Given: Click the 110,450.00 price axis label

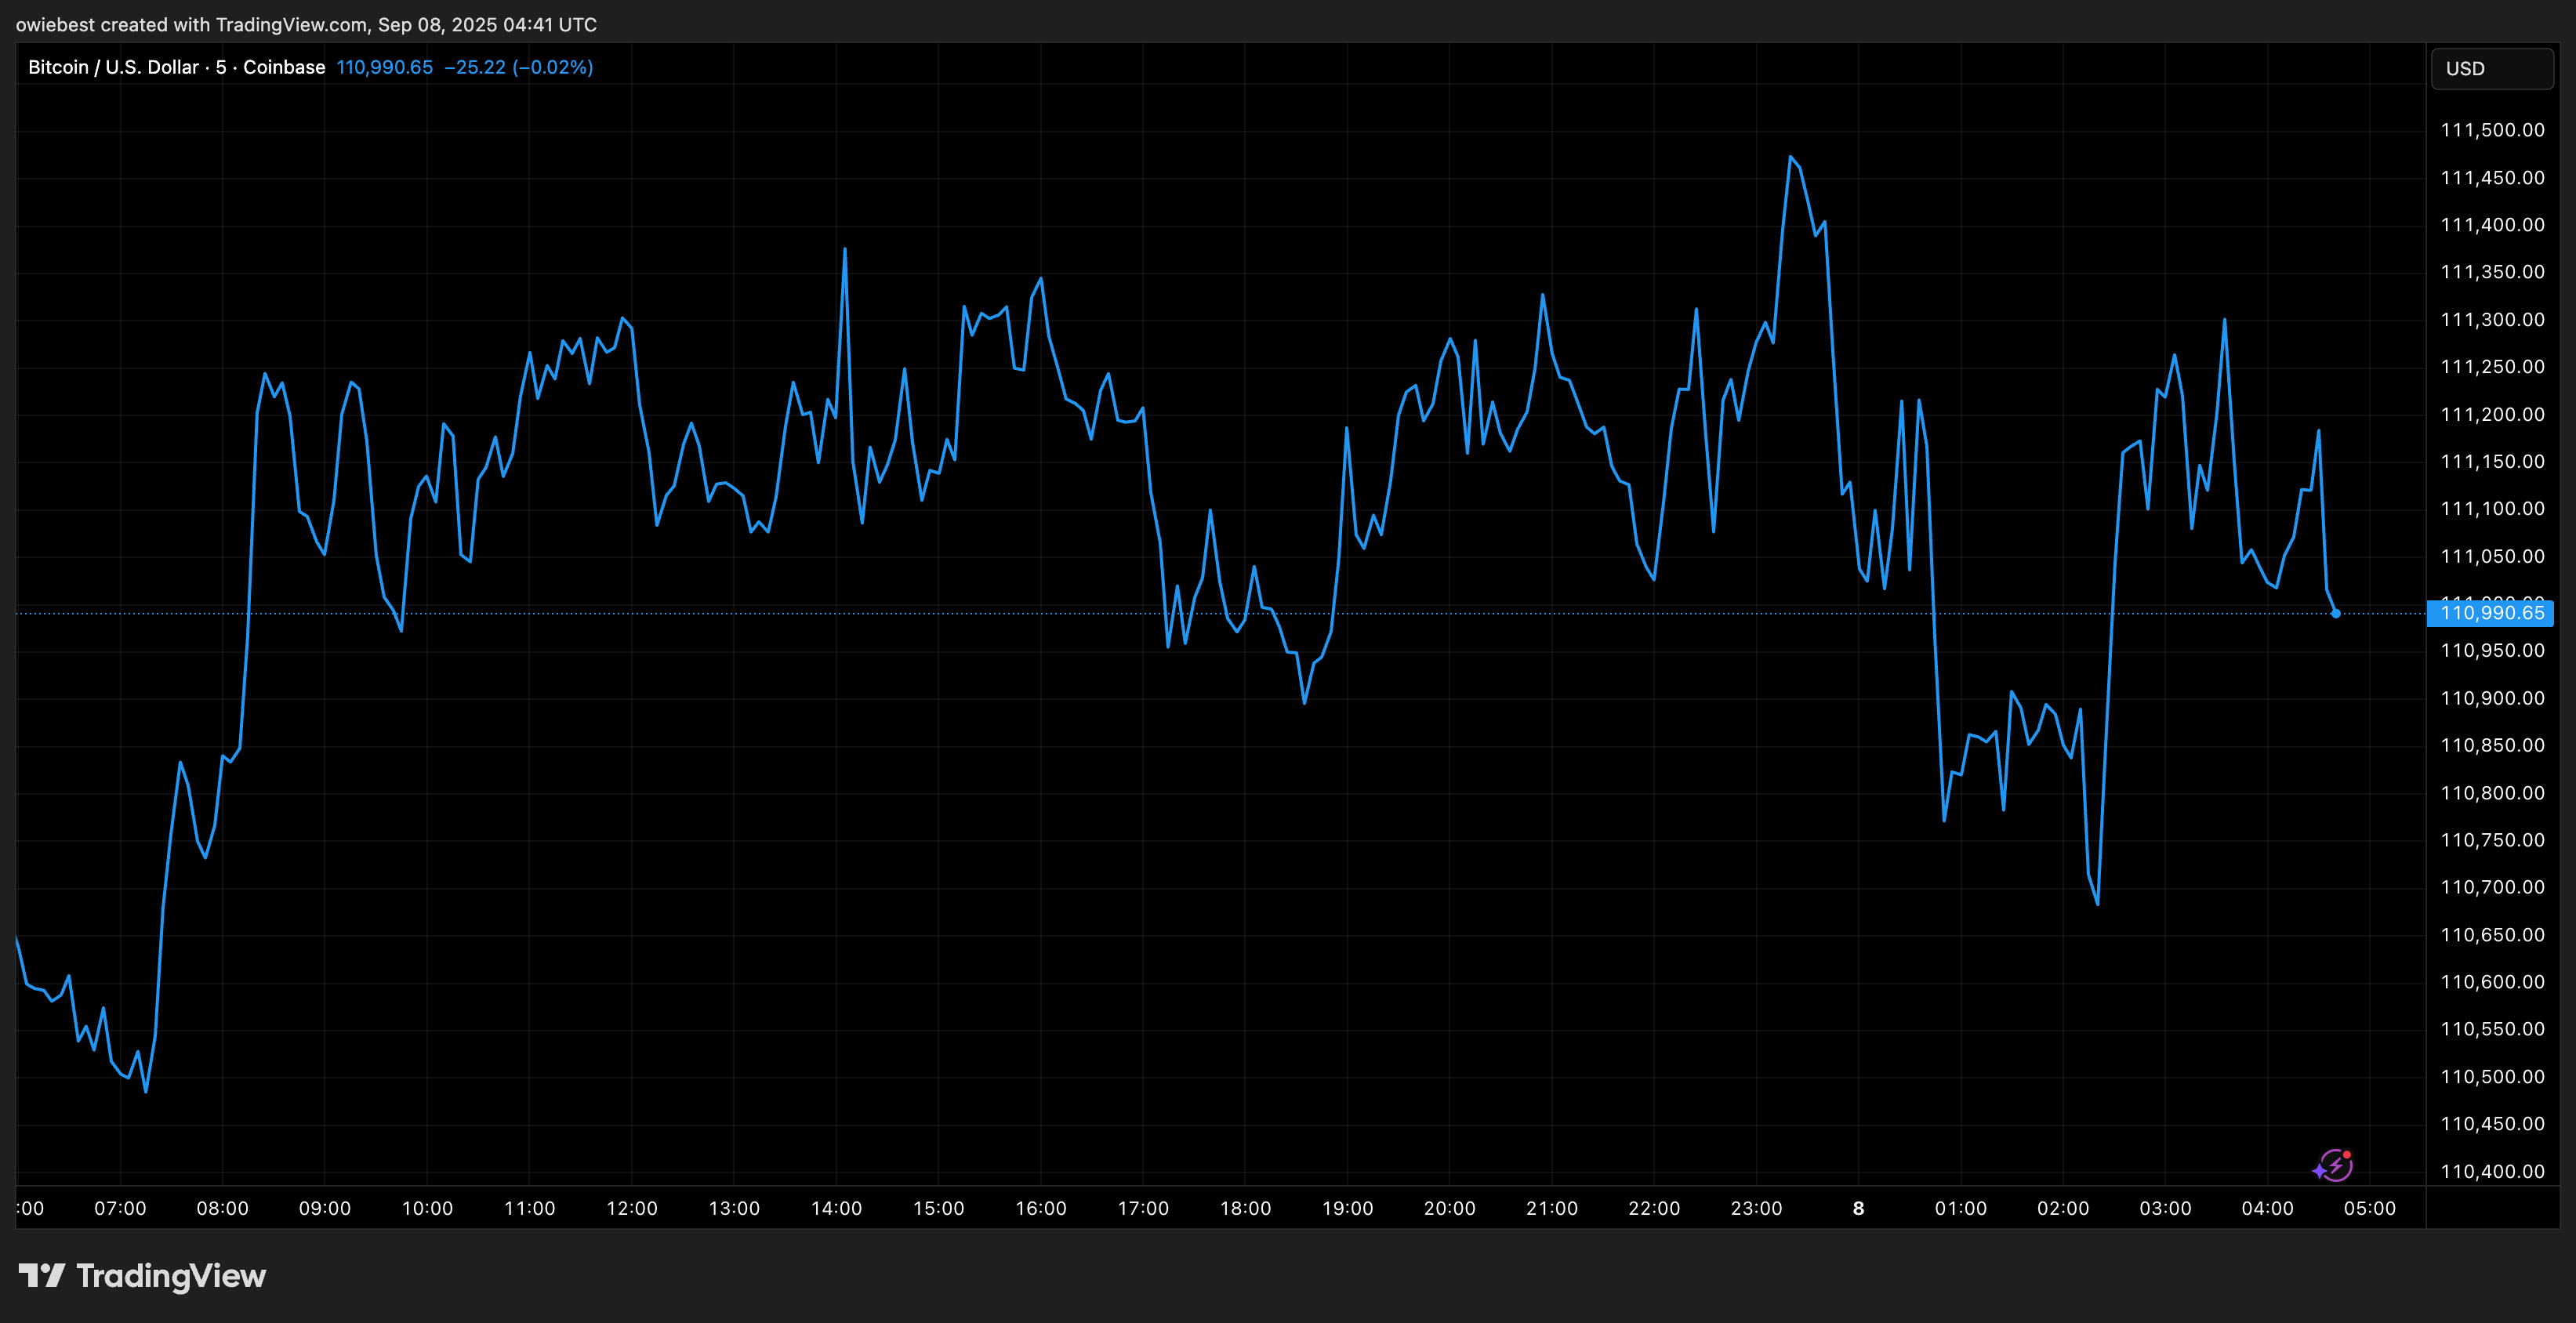Looking at the screenshot, I should 2492,1124.
